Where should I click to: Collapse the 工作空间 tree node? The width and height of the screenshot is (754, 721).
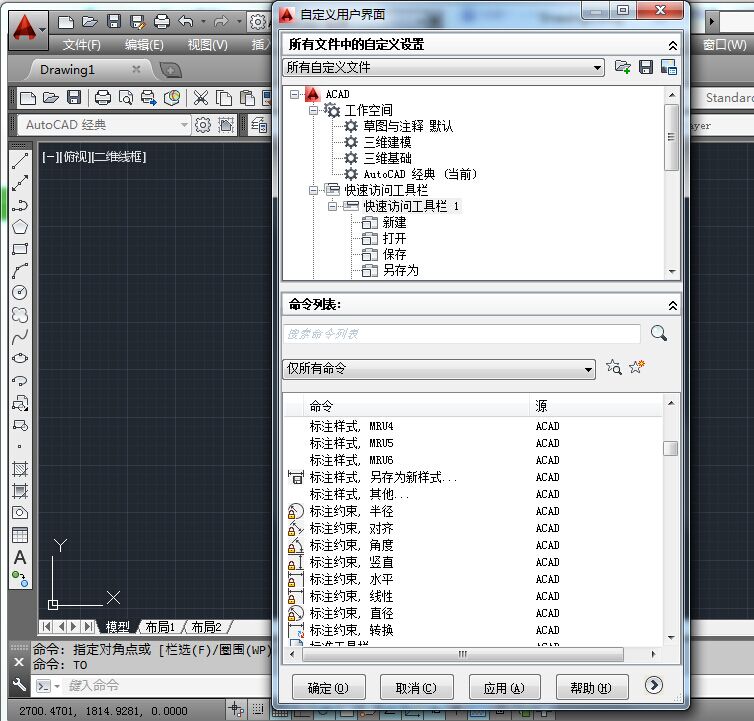click(x=313, y=110)
